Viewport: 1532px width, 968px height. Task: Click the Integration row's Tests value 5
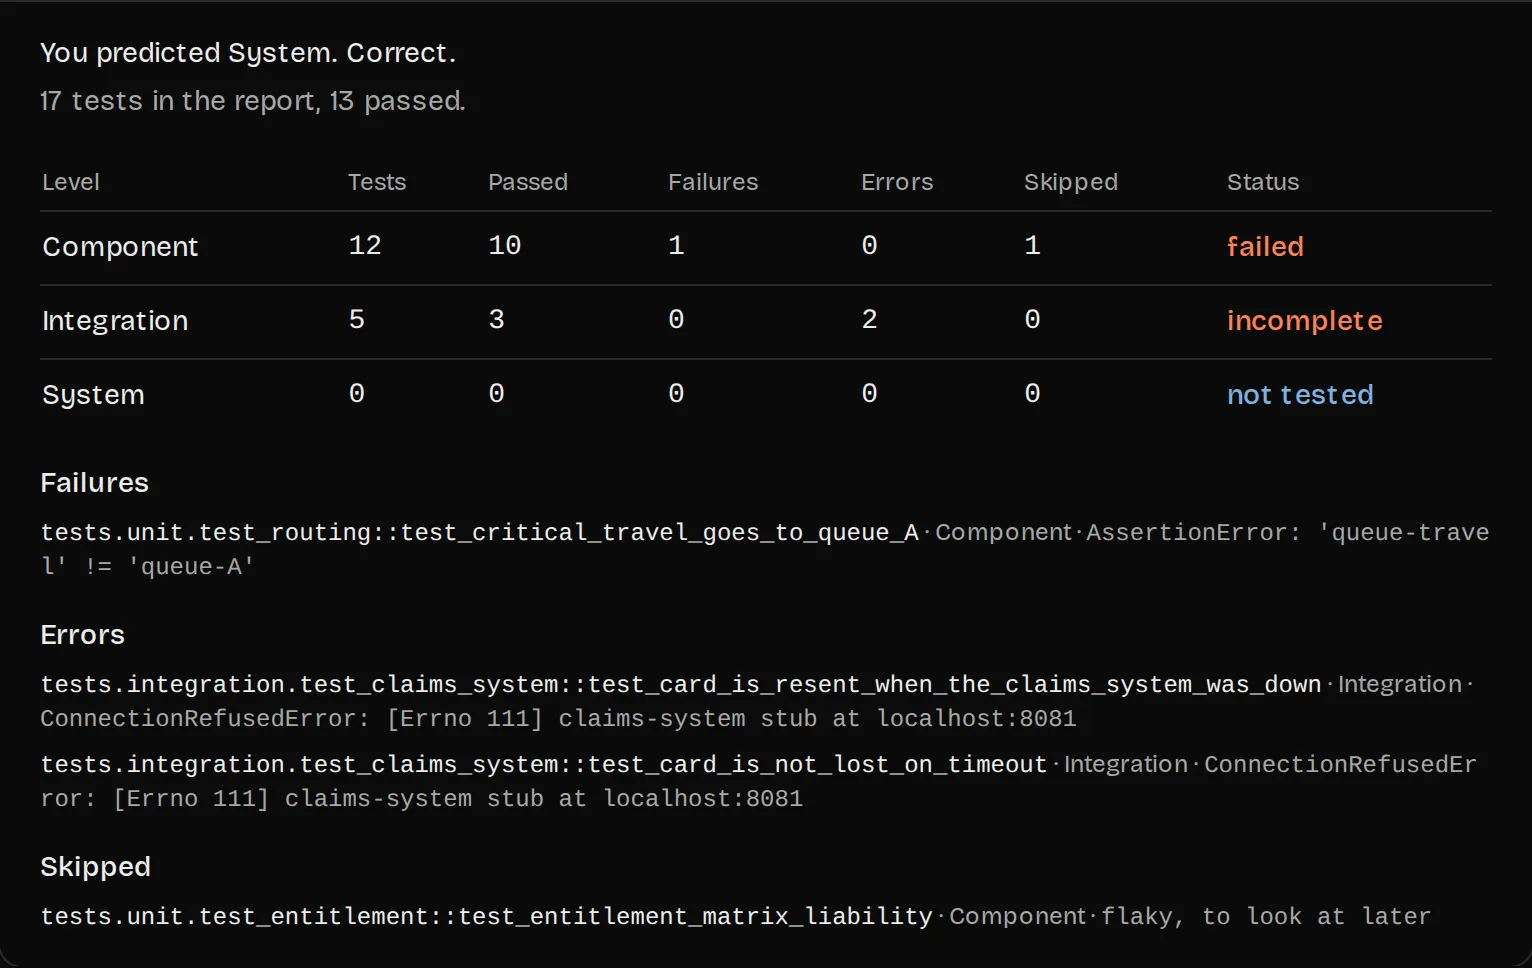coord(357,320)
